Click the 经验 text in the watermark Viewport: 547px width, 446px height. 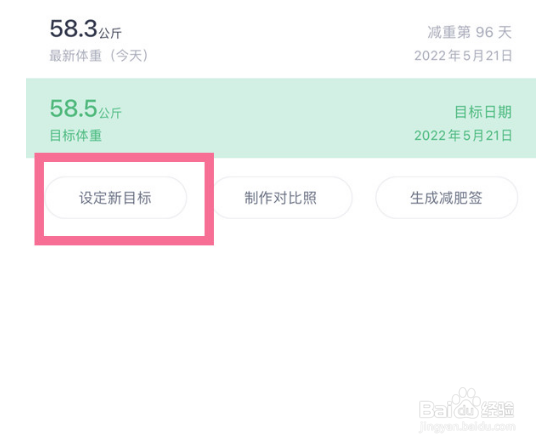(x=497, y=409)
